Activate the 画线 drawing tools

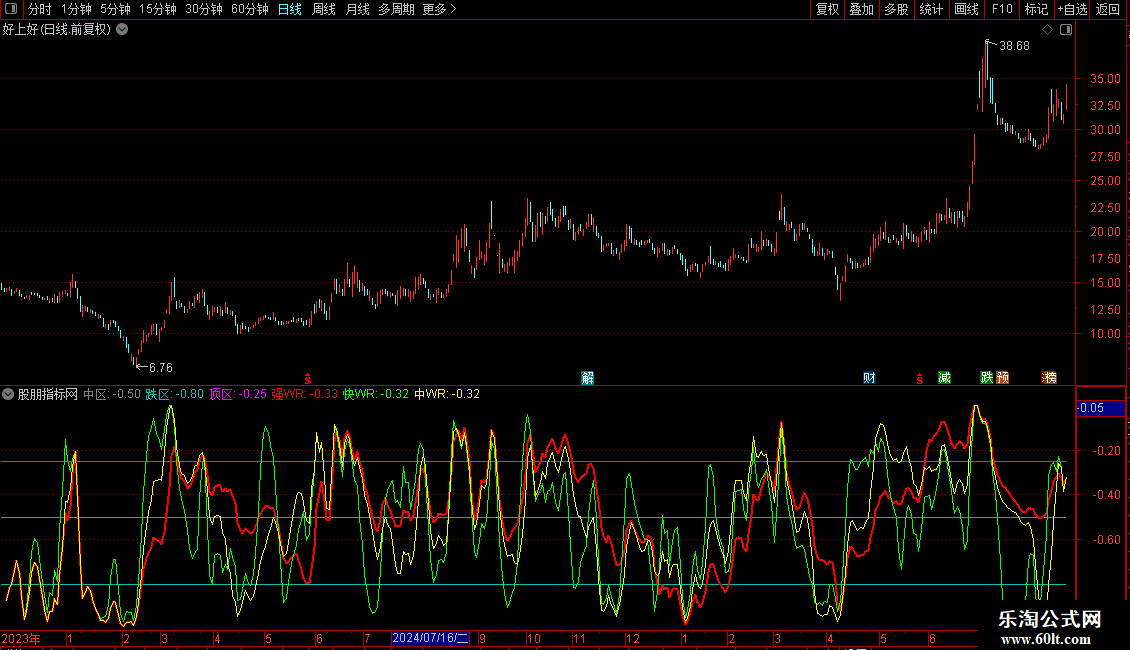[966, 9]
